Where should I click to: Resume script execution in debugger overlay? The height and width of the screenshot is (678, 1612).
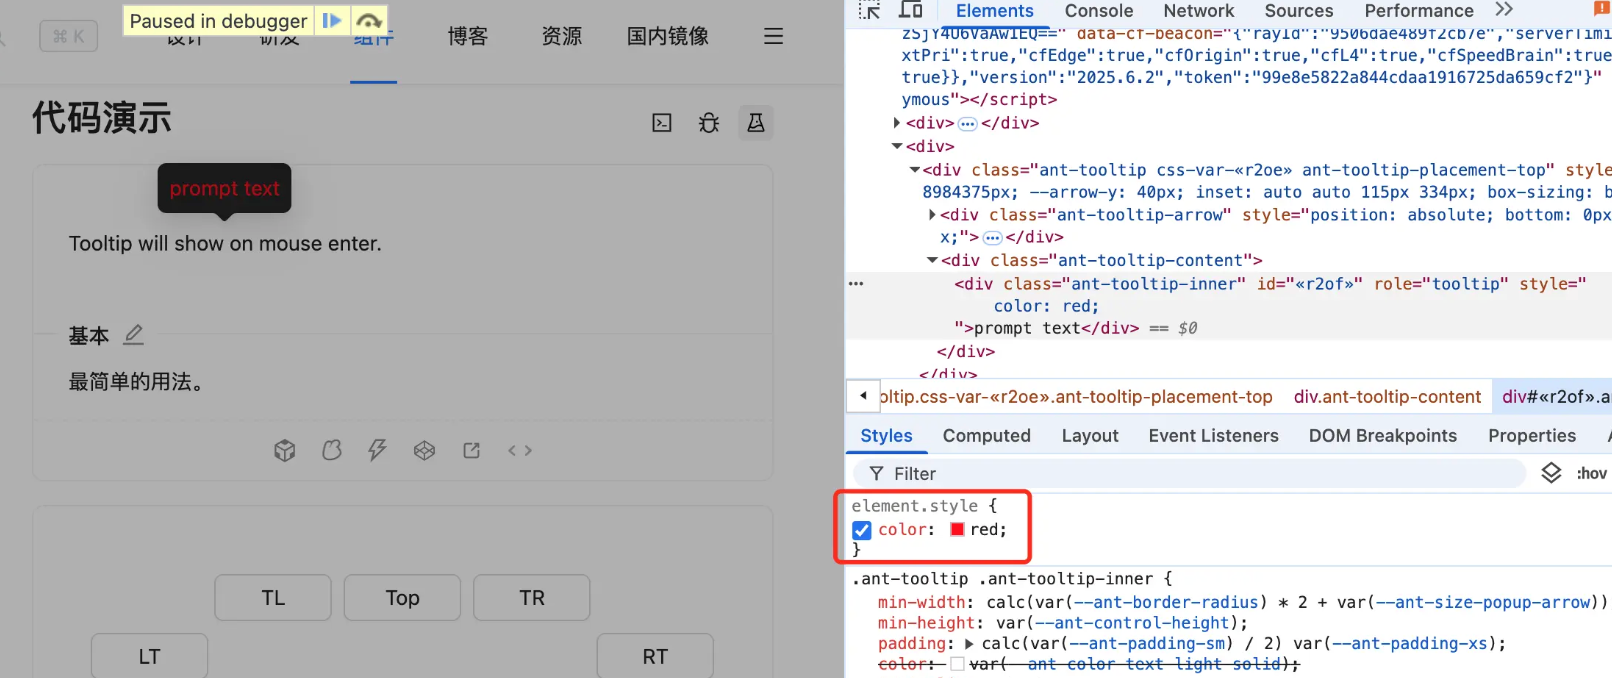point(332,20)
